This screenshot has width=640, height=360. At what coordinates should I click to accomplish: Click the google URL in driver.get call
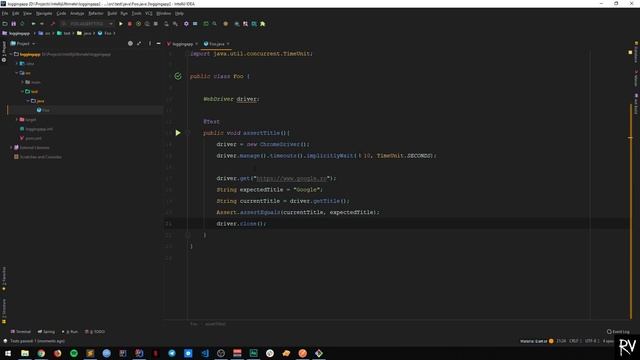pos(291,178)
